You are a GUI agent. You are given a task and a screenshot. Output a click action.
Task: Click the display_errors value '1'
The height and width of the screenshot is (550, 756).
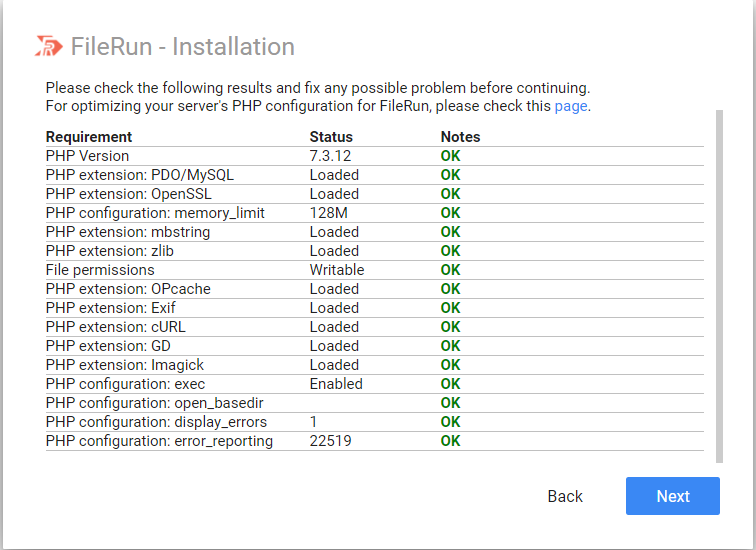coord(313,422)
